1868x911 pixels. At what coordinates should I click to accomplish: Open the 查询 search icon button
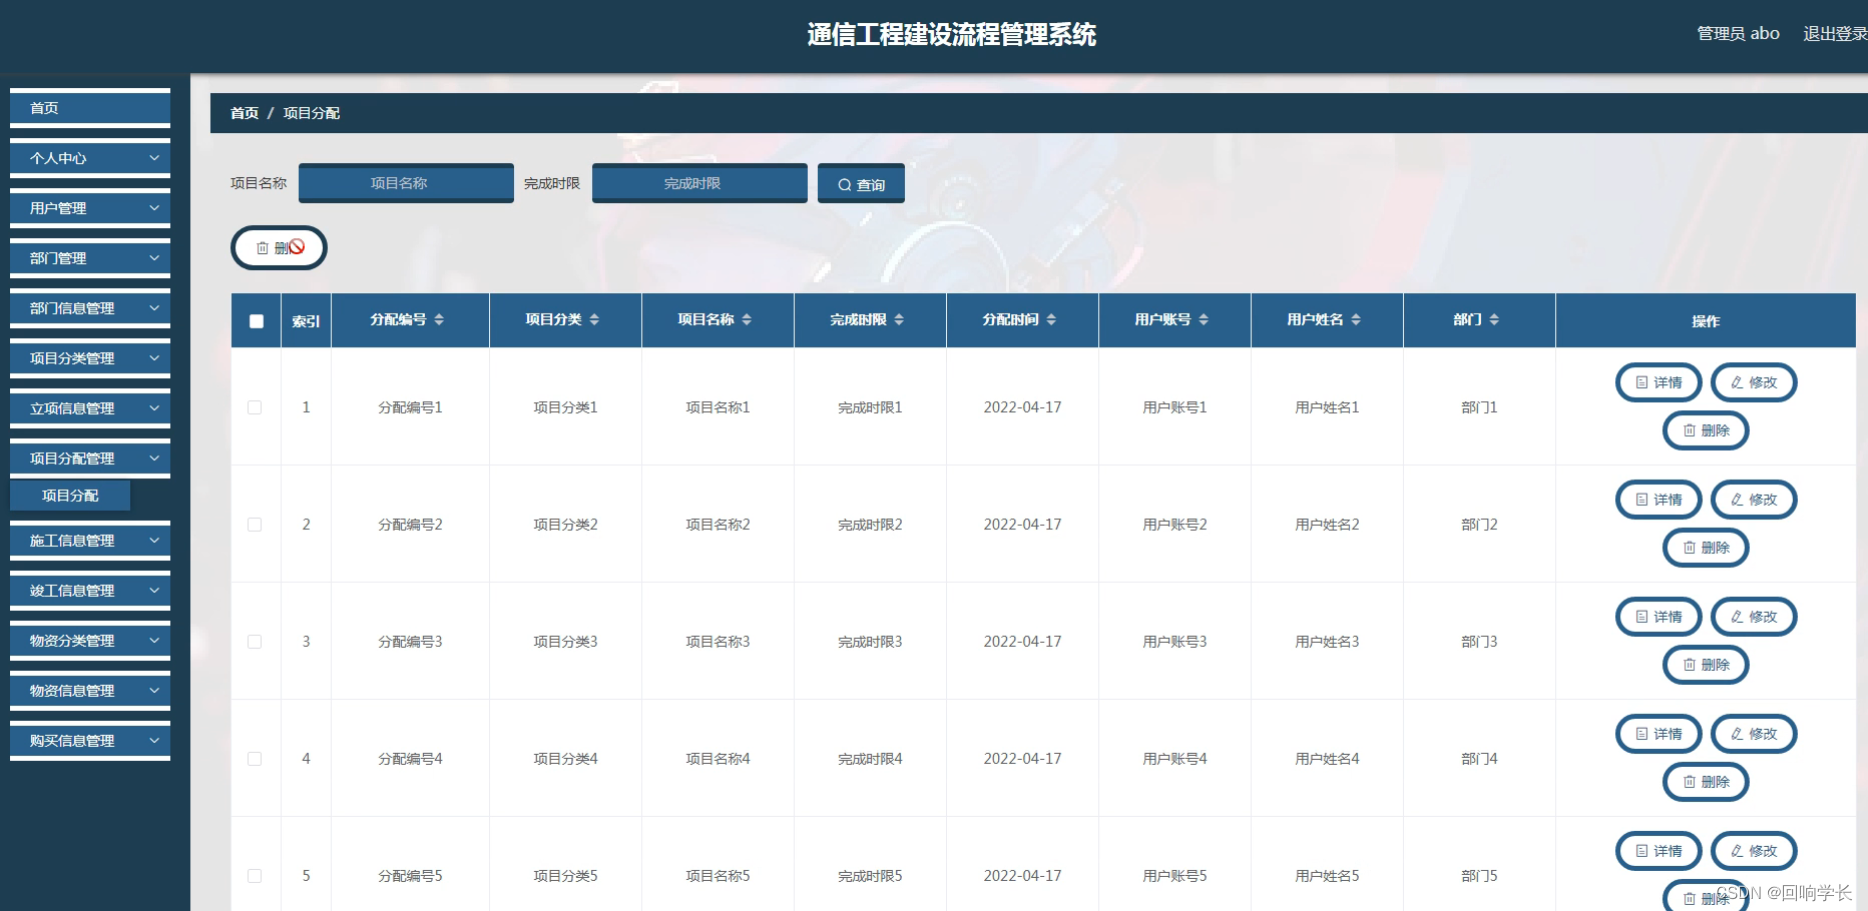pos(860,183)
